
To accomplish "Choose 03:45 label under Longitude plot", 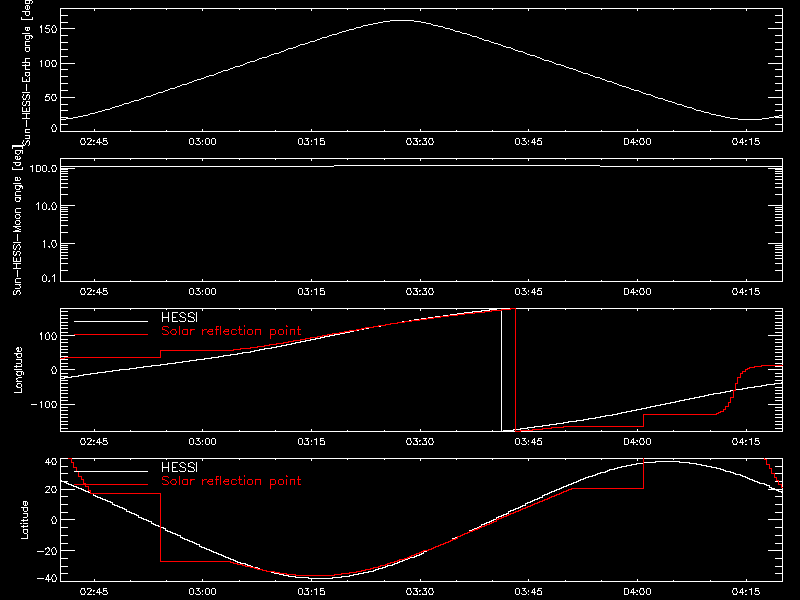I will click(529, 442).
